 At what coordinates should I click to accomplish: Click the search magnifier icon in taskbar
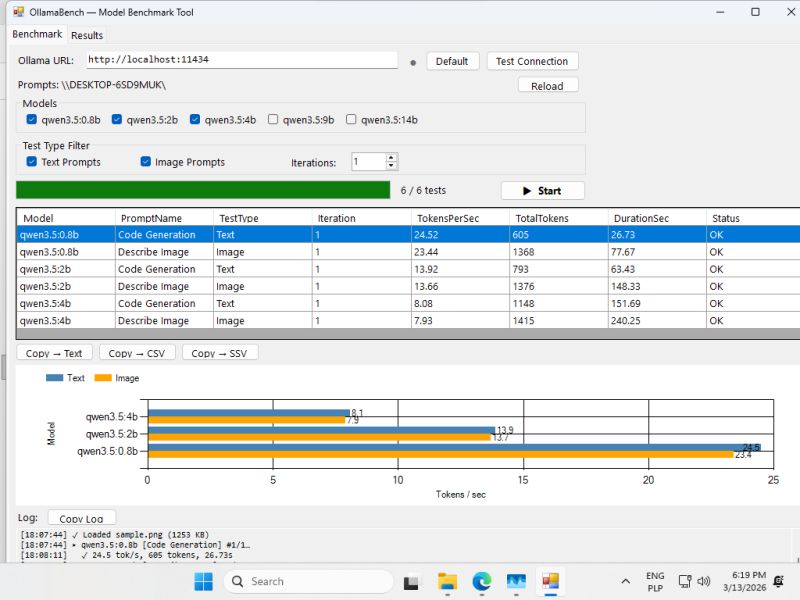237,581
